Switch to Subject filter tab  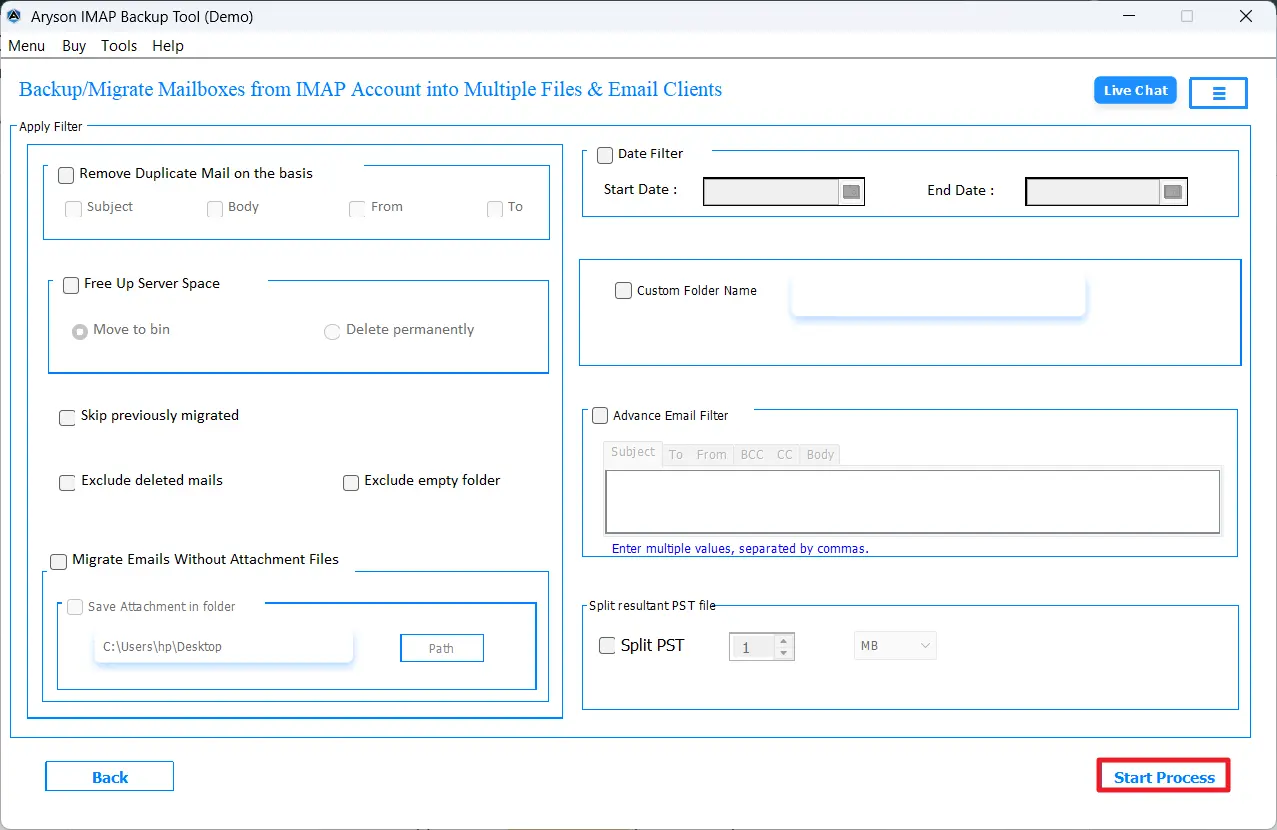(x=633, y=452)
